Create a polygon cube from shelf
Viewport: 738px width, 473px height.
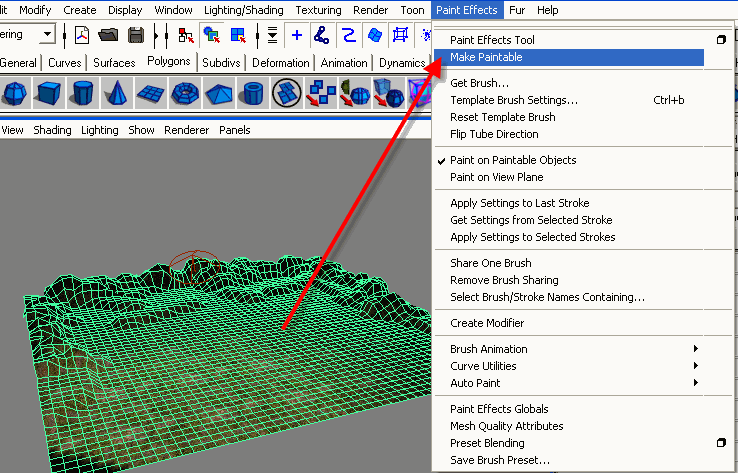coord(48,94)
